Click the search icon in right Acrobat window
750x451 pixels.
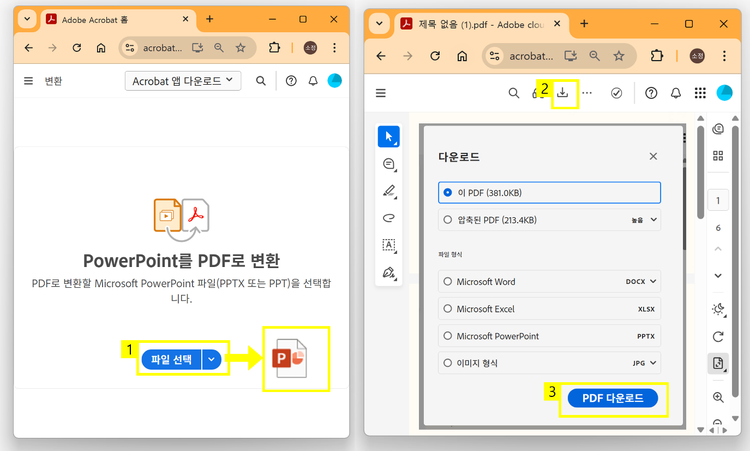(x=514, y=93)
